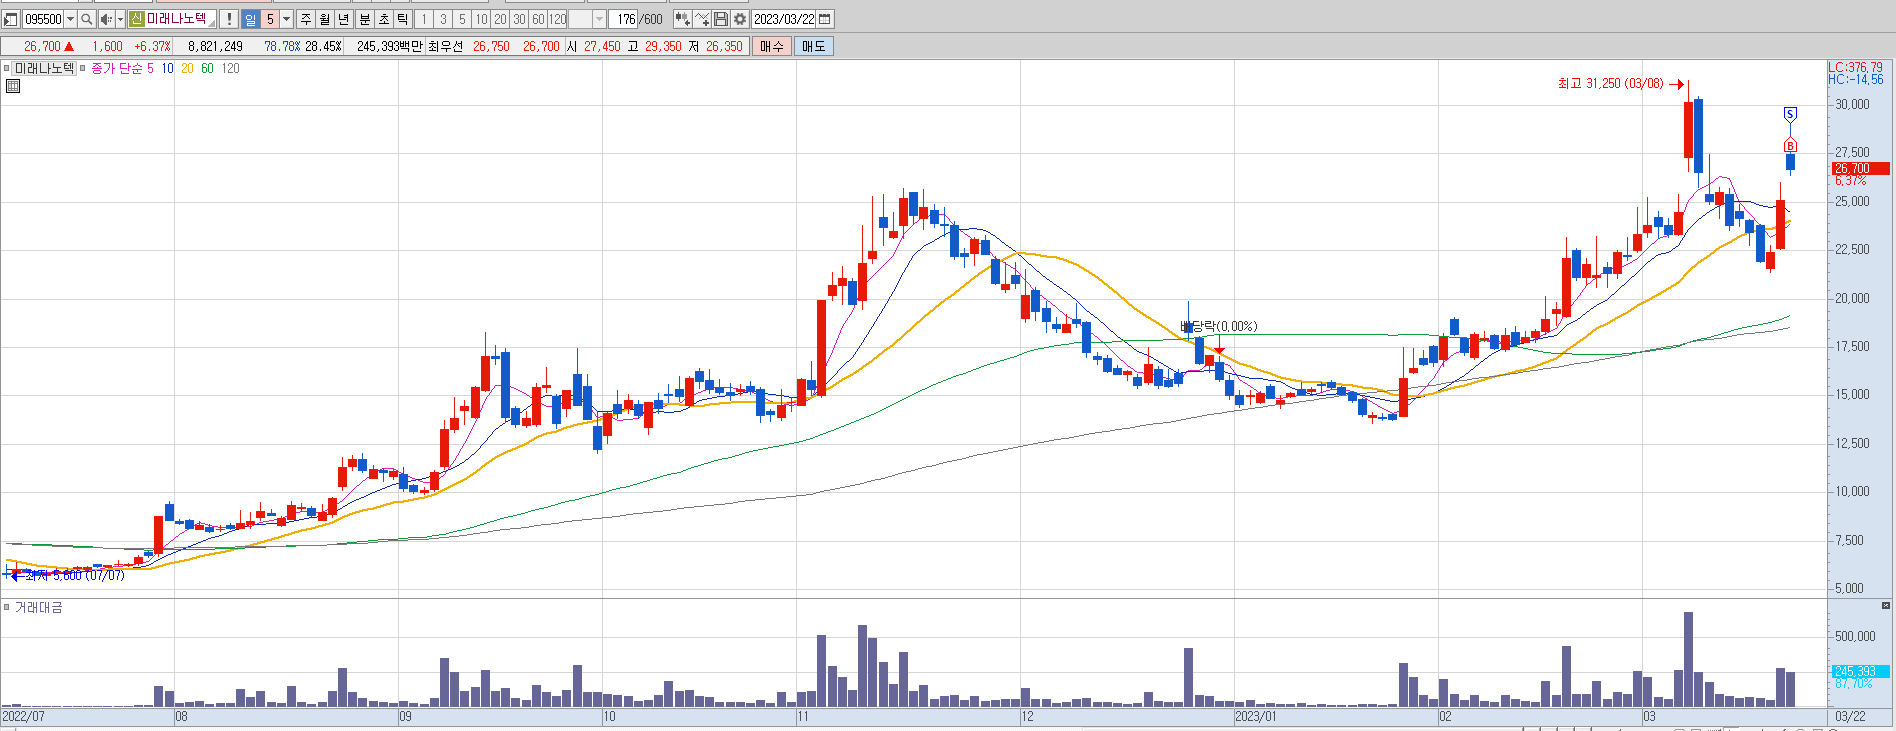Click the blue 10-day moving average label
The width and height of the screenshot is (1896, 731).
pos(167,68)
